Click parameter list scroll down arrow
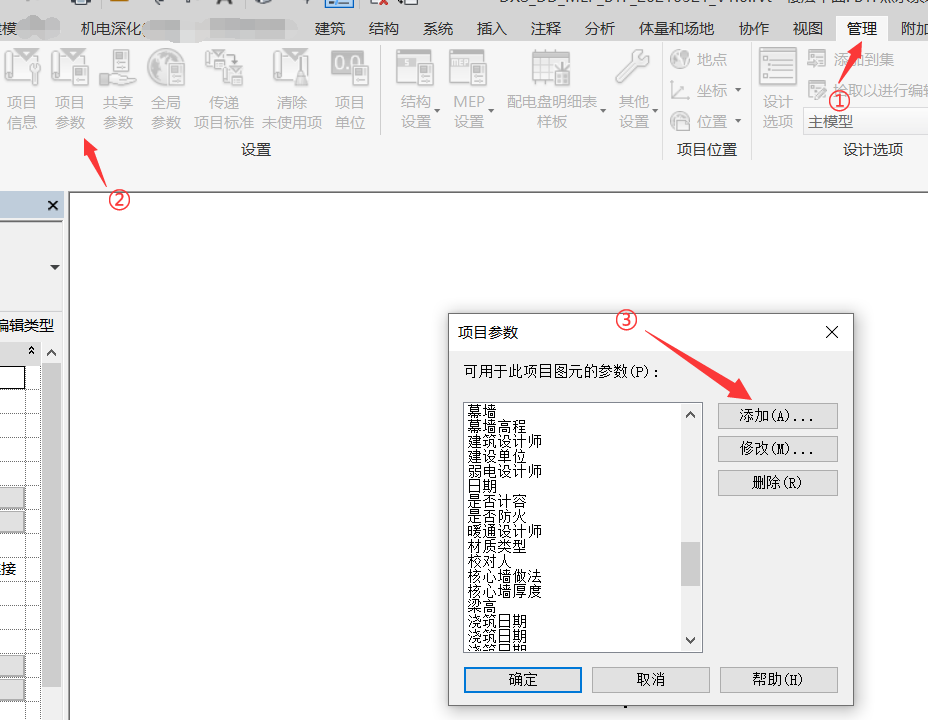Image resolution: width=928 pixels, height=720 pixels. click(x=690, y=640)
